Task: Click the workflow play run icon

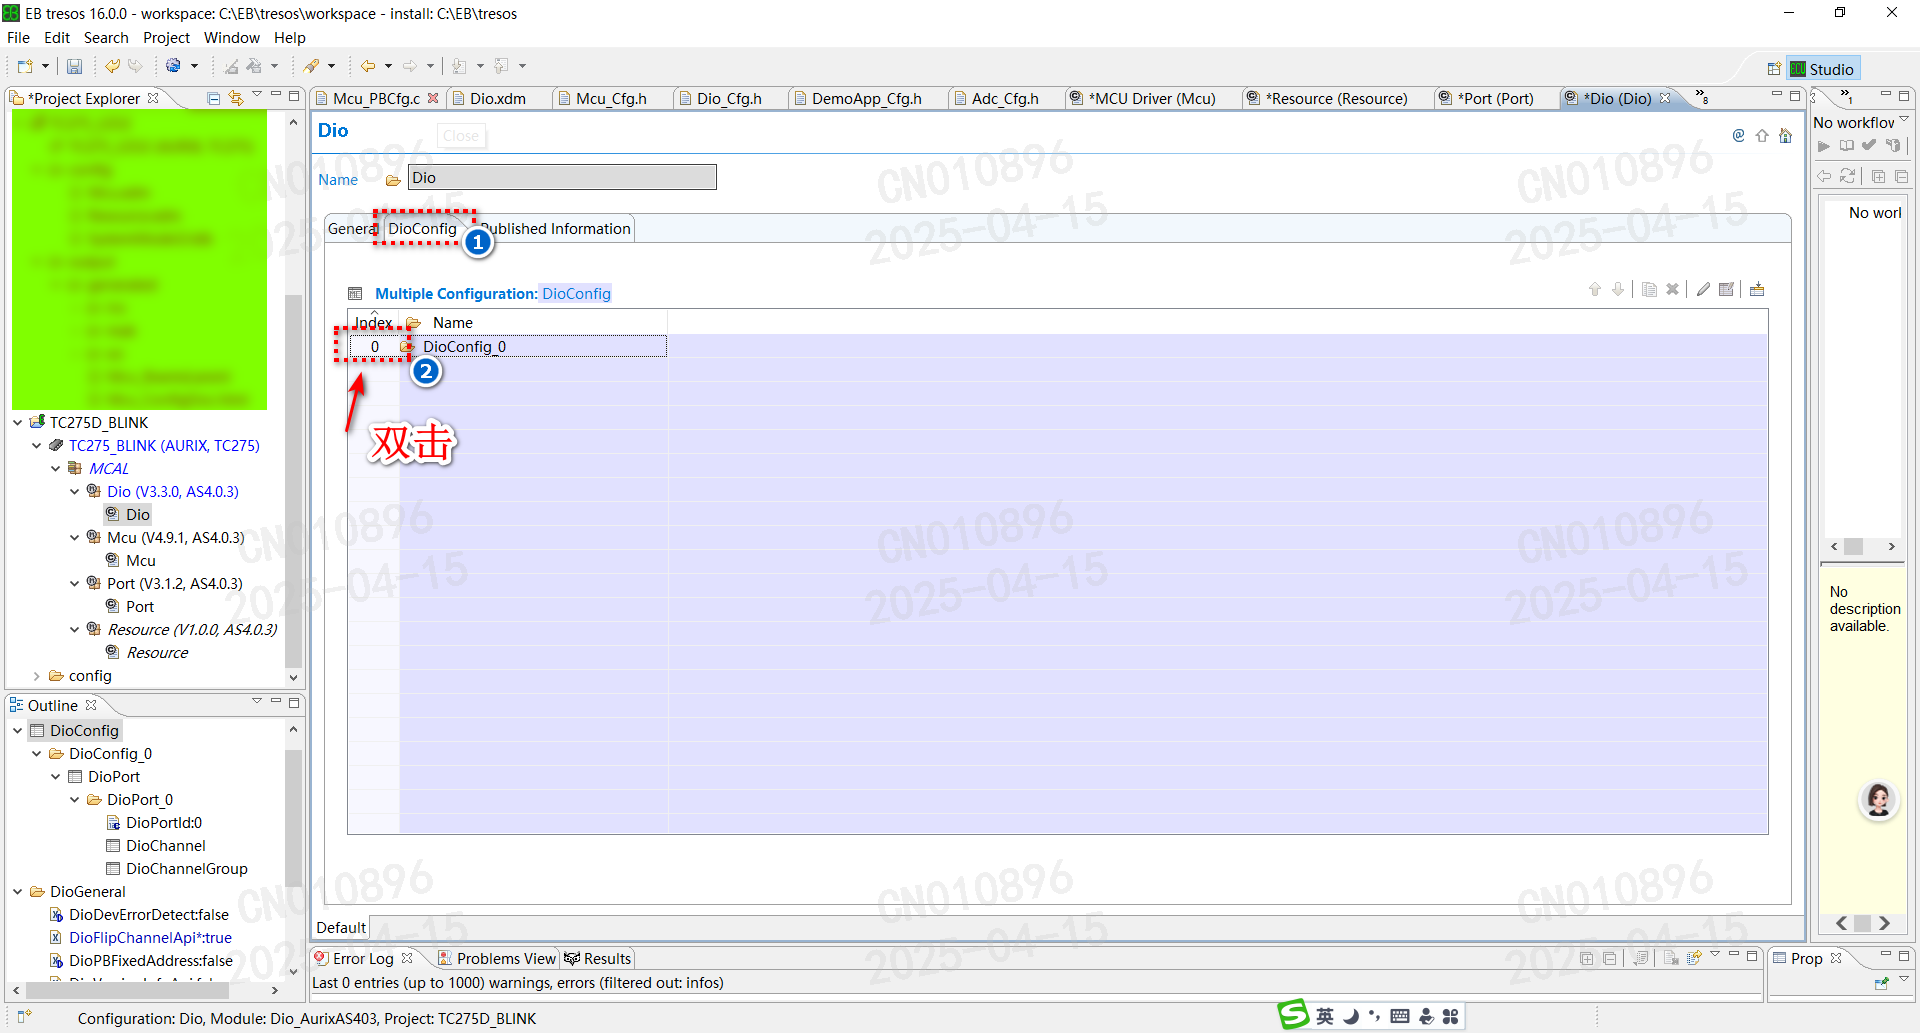Action: coord(1824,146)
